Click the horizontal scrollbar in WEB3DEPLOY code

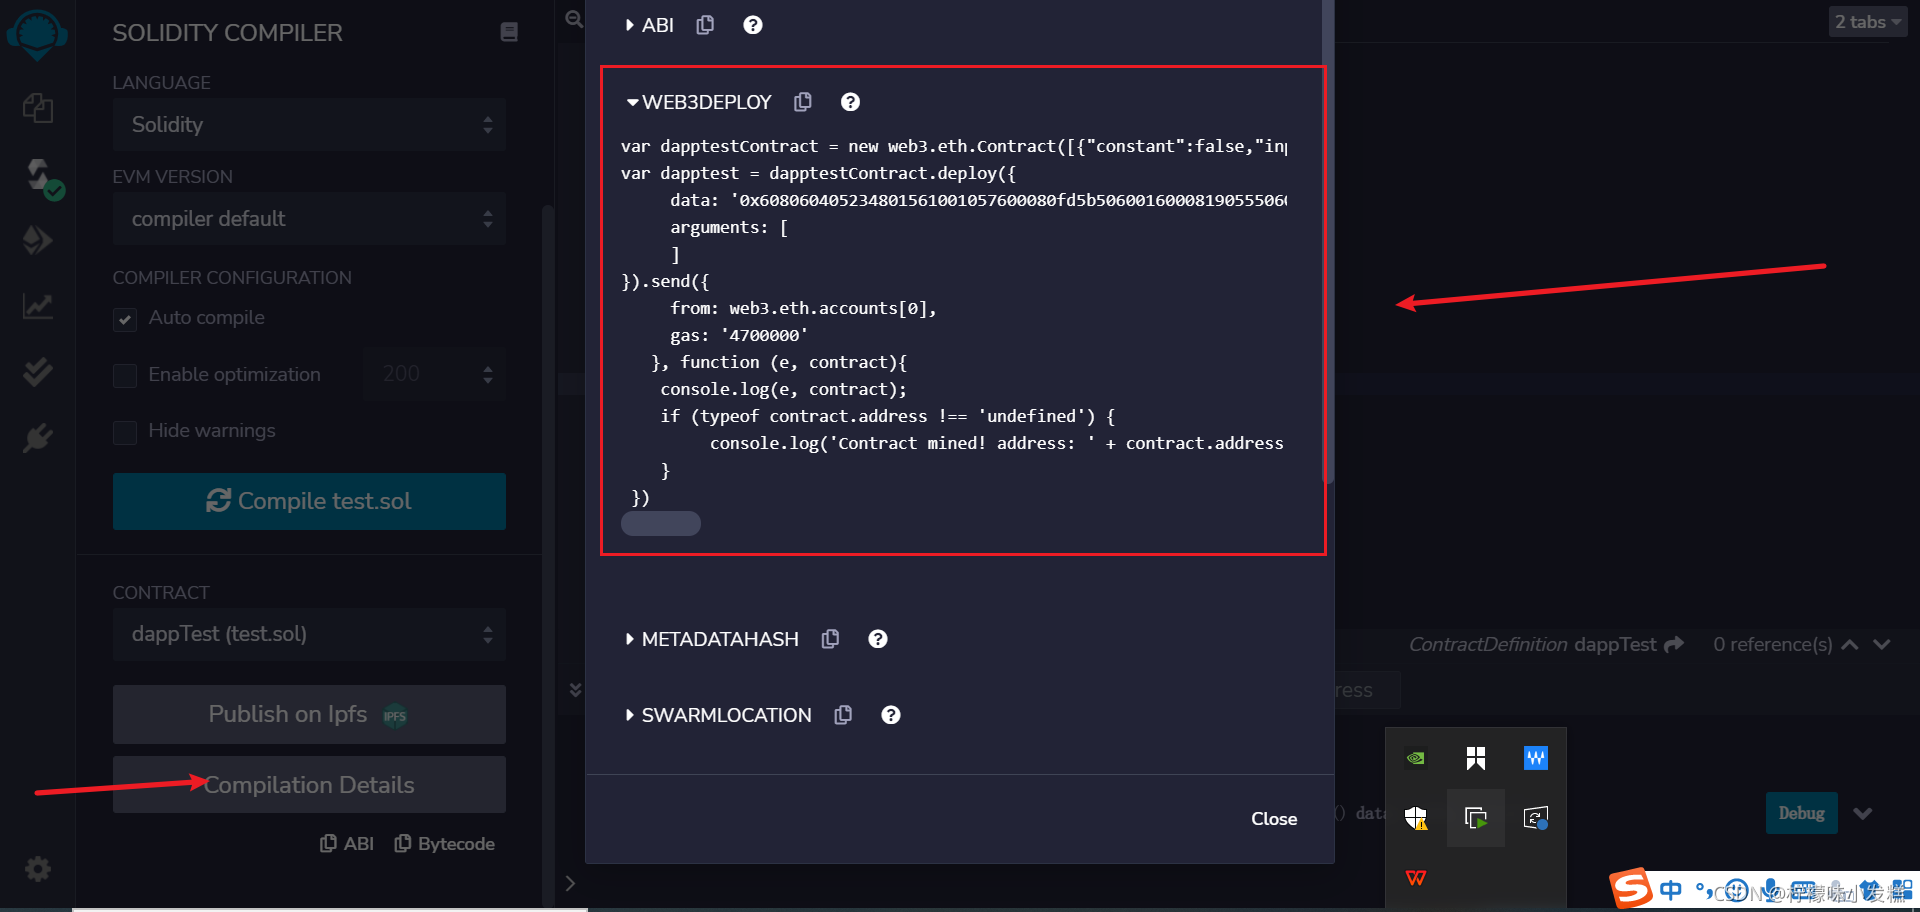[x=661, y=523]
